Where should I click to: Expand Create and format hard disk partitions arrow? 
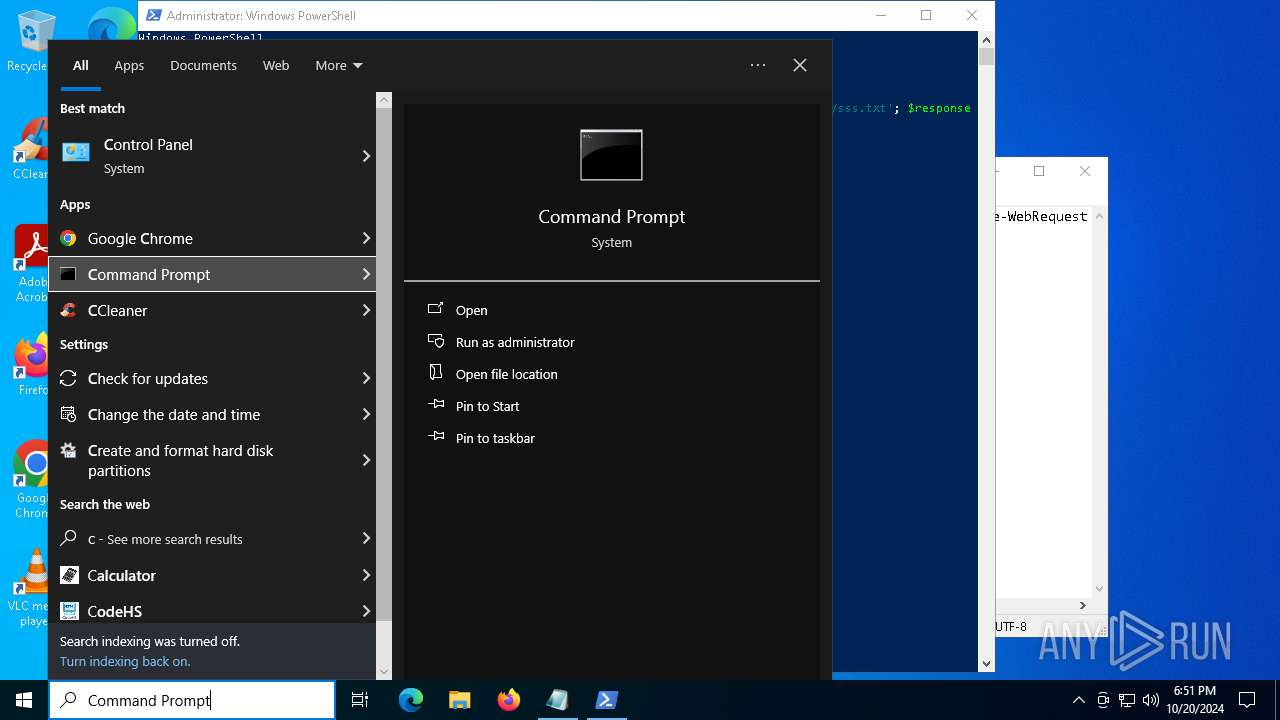[x=366, y=460]
